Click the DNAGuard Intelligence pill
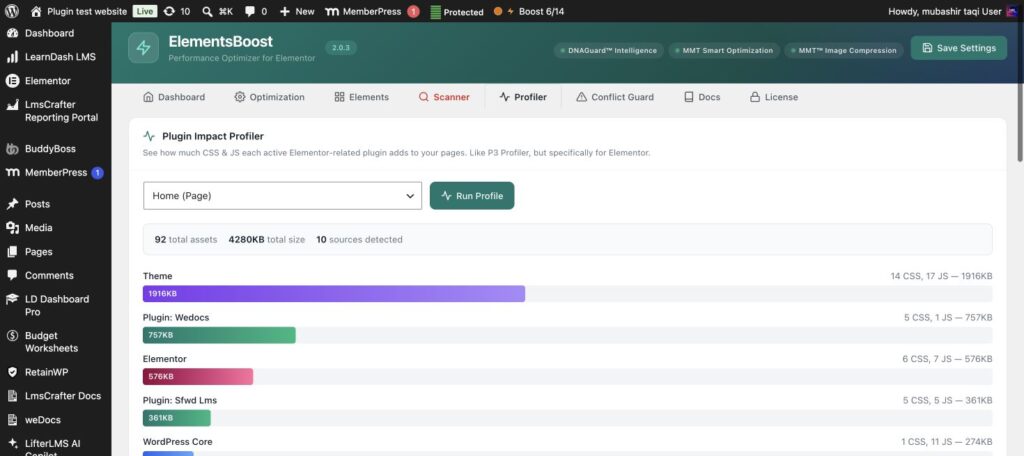The width and height of the screenshot is (1024, 456). (609, 50)
